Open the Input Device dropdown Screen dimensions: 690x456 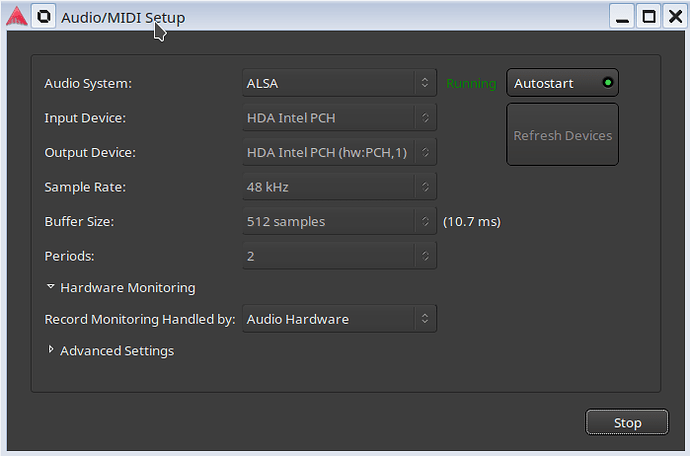pos(339,118)
